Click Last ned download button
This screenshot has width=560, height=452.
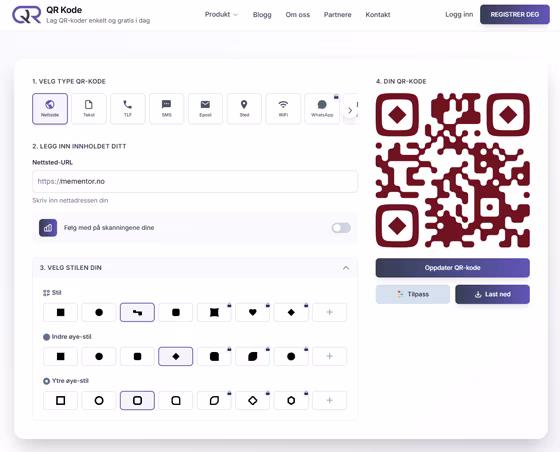[x=492, y=294]
